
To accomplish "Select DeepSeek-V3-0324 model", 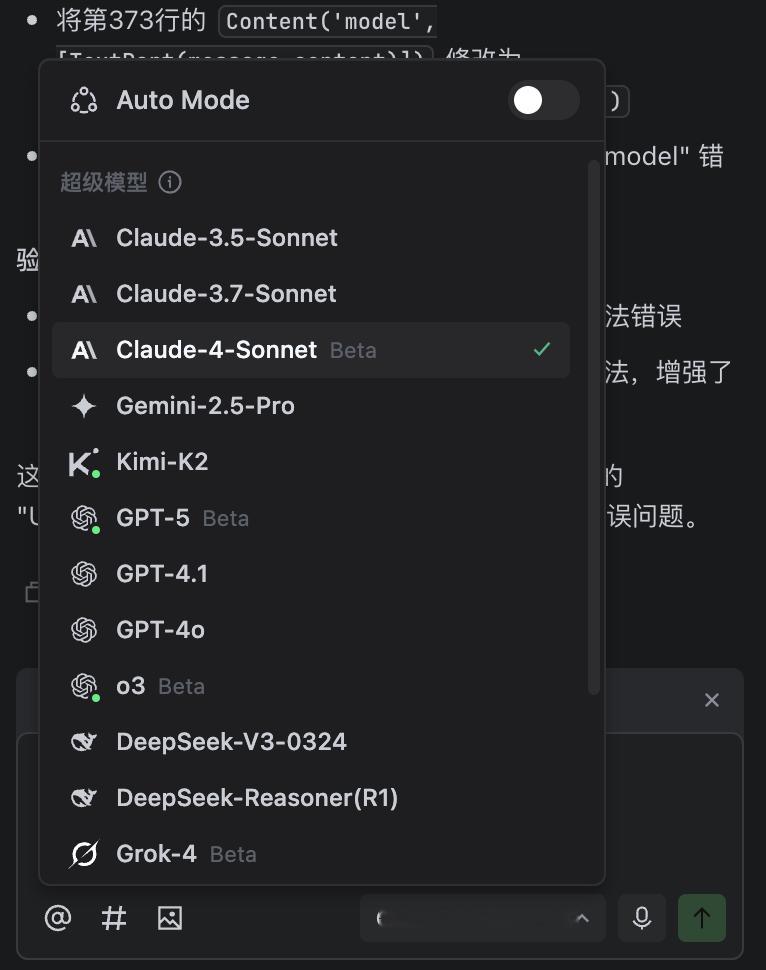I will (x=311, y=742).
